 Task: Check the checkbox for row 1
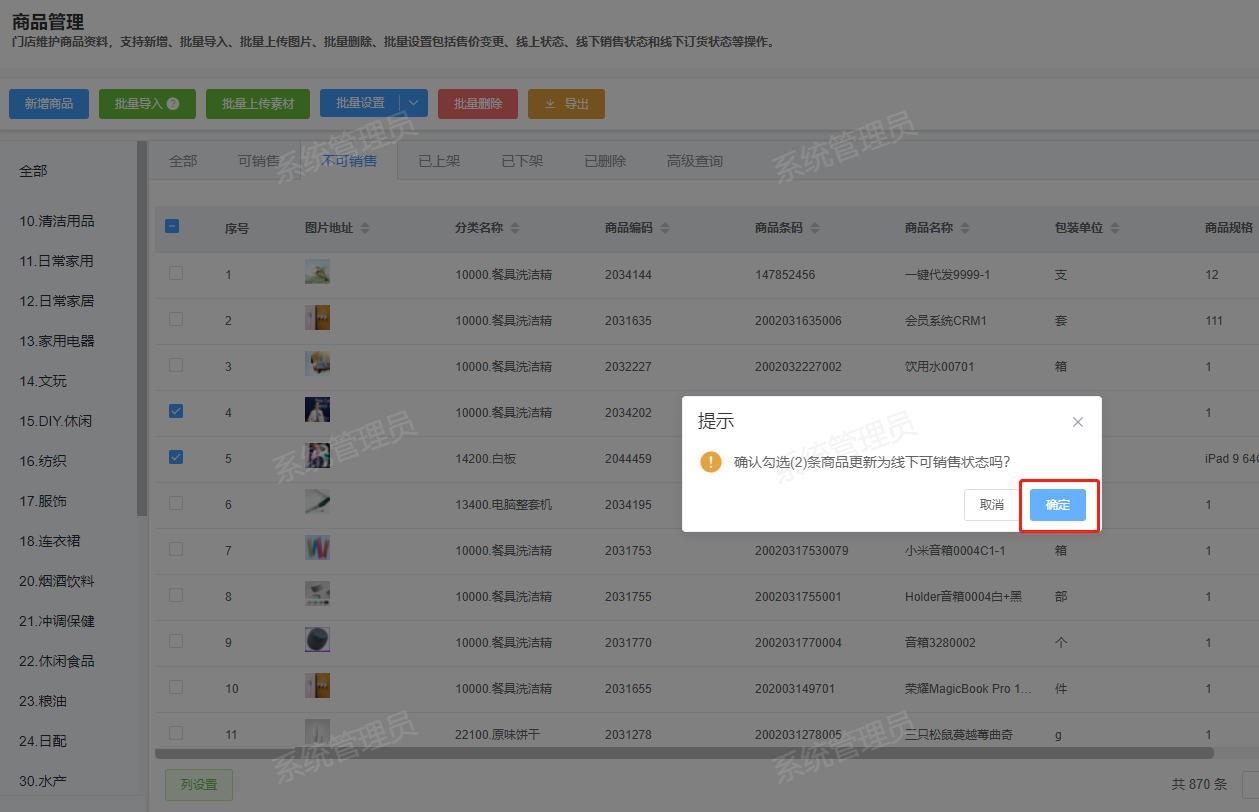[176, 273]
